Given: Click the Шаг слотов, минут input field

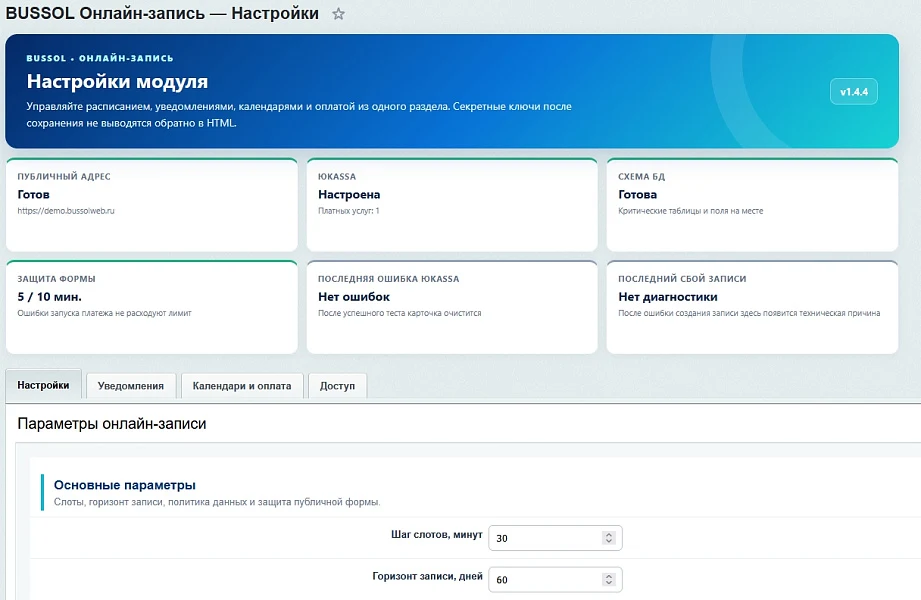Looking at the screenshot, I should click(555, 538).
